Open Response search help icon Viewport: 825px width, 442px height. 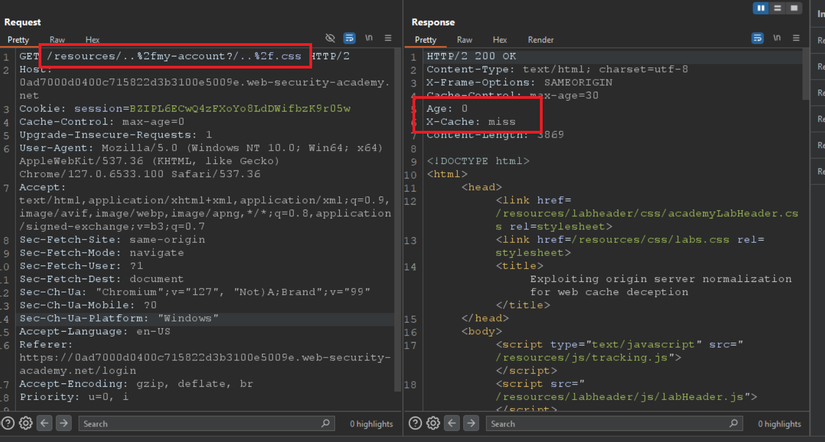coord(415,423)
